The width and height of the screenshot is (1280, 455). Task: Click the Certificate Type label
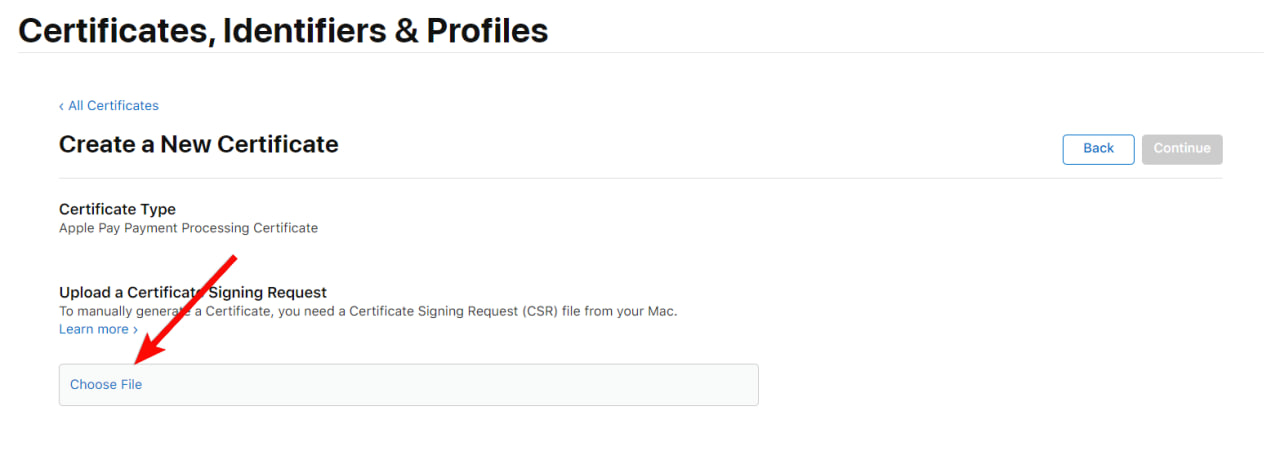click(117, 209)
